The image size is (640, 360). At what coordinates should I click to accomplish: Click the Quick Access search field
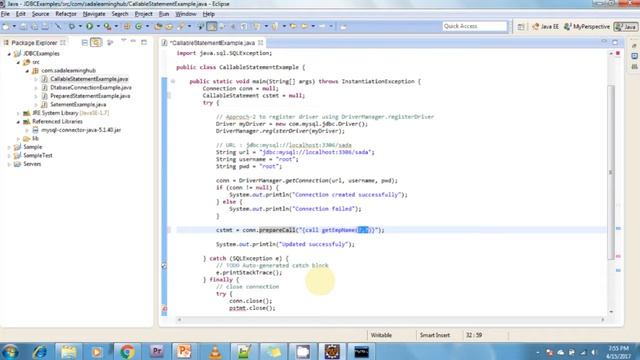click(474, 26)
